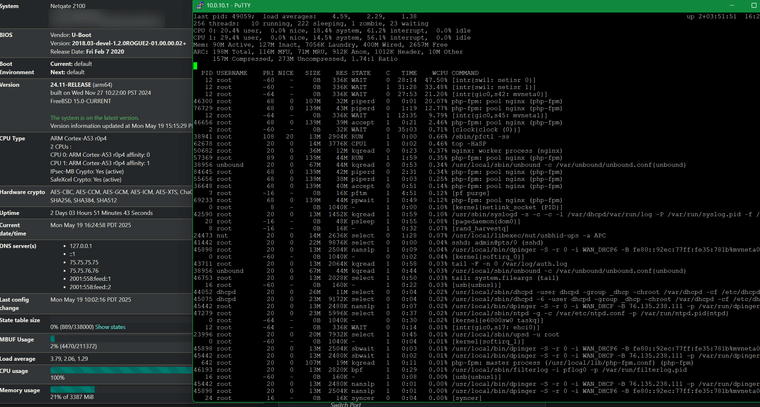Minimize the PuTTY window

(x=734, y=5)
